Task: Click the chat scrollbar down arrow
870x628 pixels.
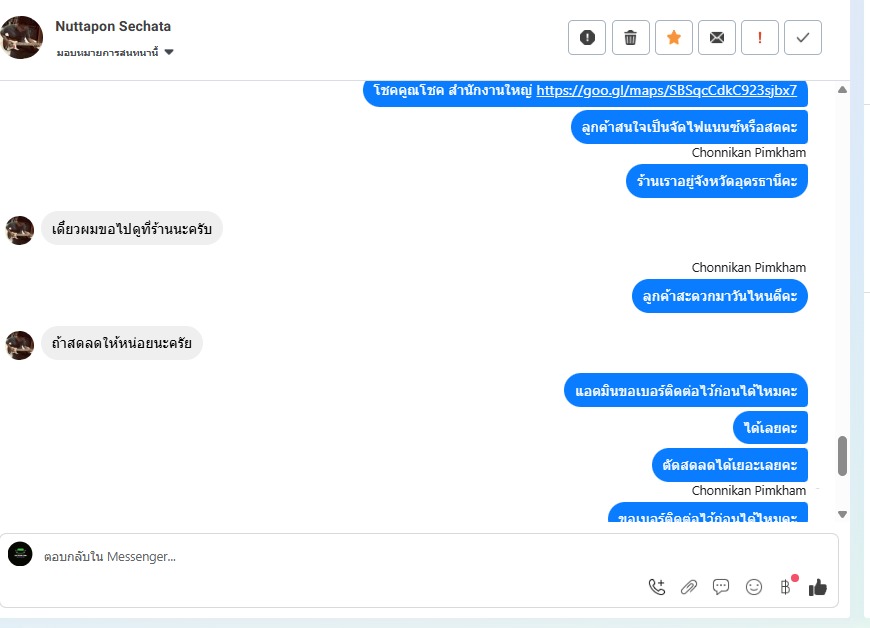Action: tap(842, 514)
